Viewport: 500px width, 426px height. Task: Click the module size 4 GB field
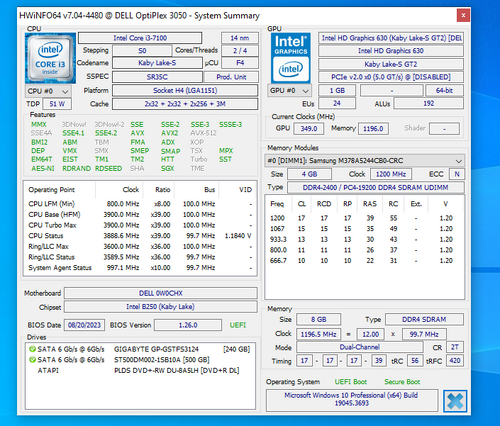pos(310,174)
